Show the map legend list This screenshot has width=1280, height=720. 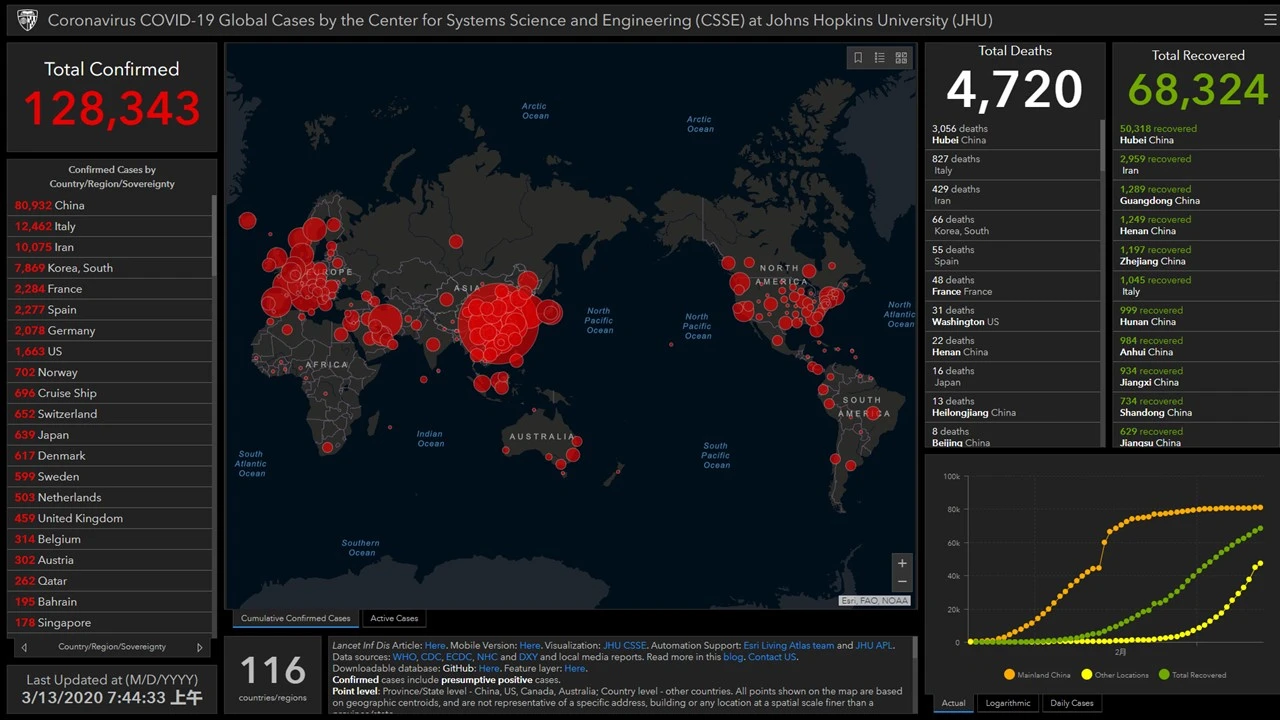pyautogui.click(x=879, y=58)
